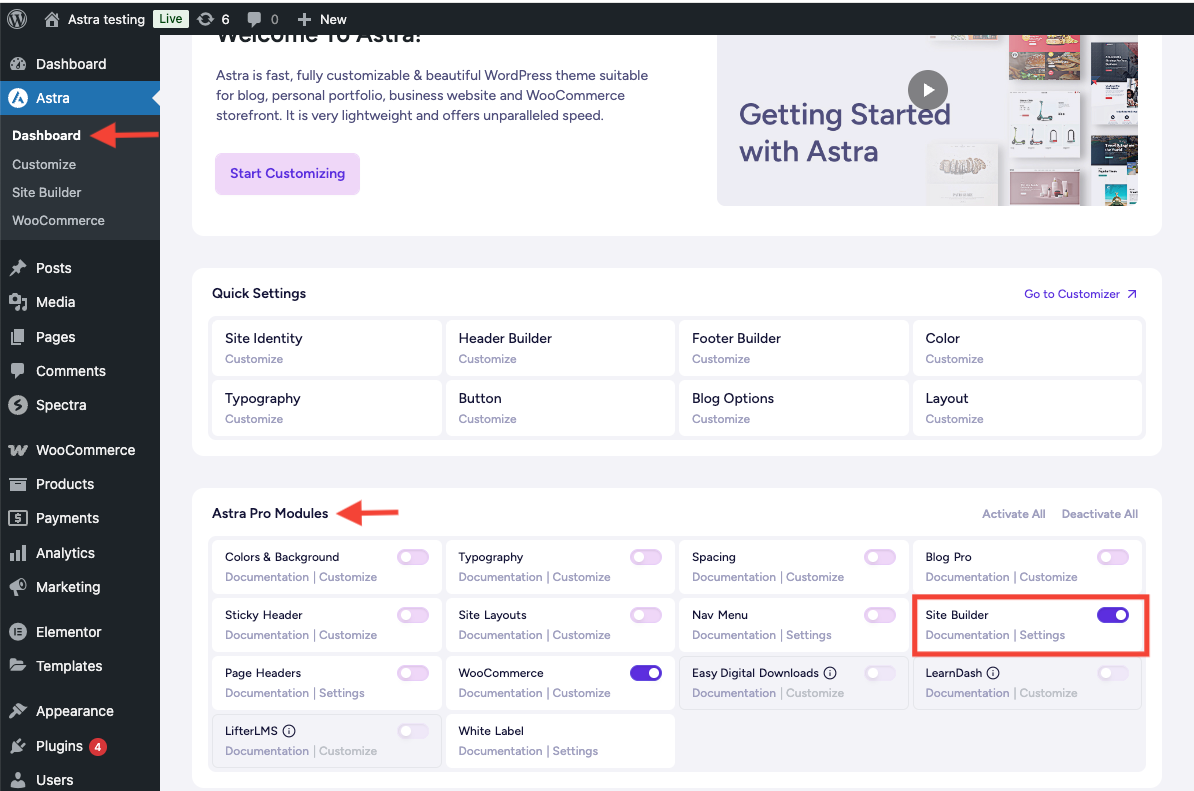The width and height of the screenshot is (1194, 791).
Task: Disable the Site Builder module toggle
Action: (x=1112, y=615)
